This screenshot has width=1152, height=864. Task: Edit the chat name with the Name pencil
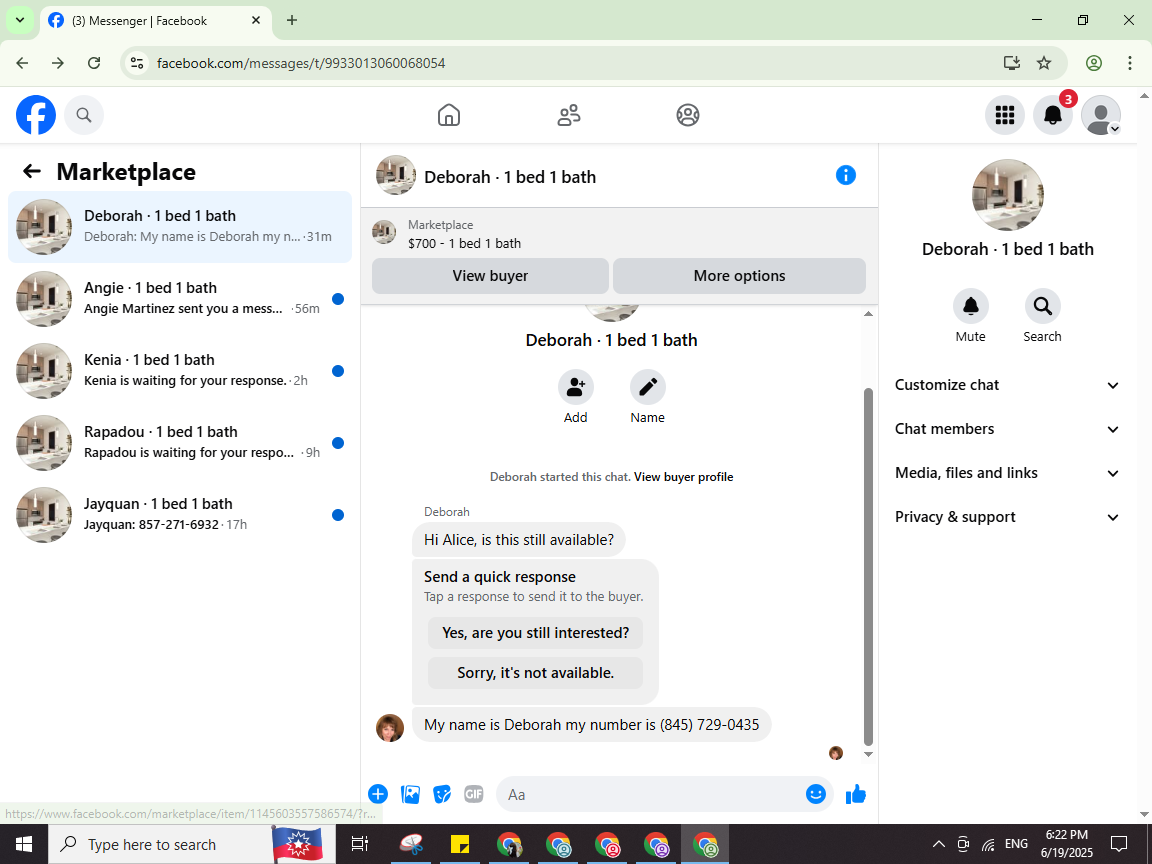click(x=647, y=387)
